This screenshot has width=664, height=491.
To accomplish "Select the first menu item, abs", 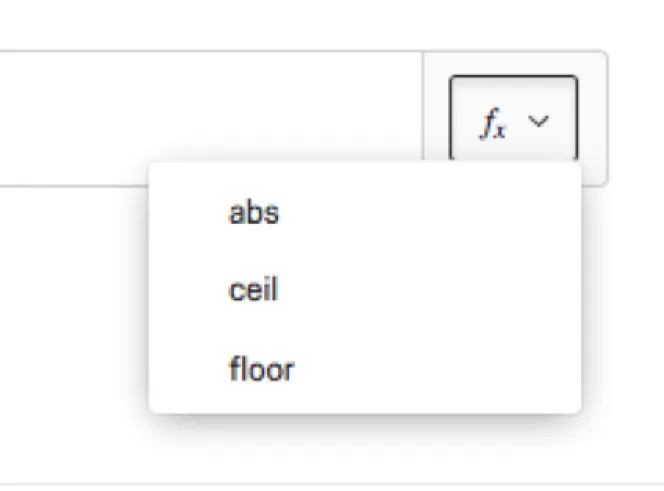I will [x=253, y=213].
